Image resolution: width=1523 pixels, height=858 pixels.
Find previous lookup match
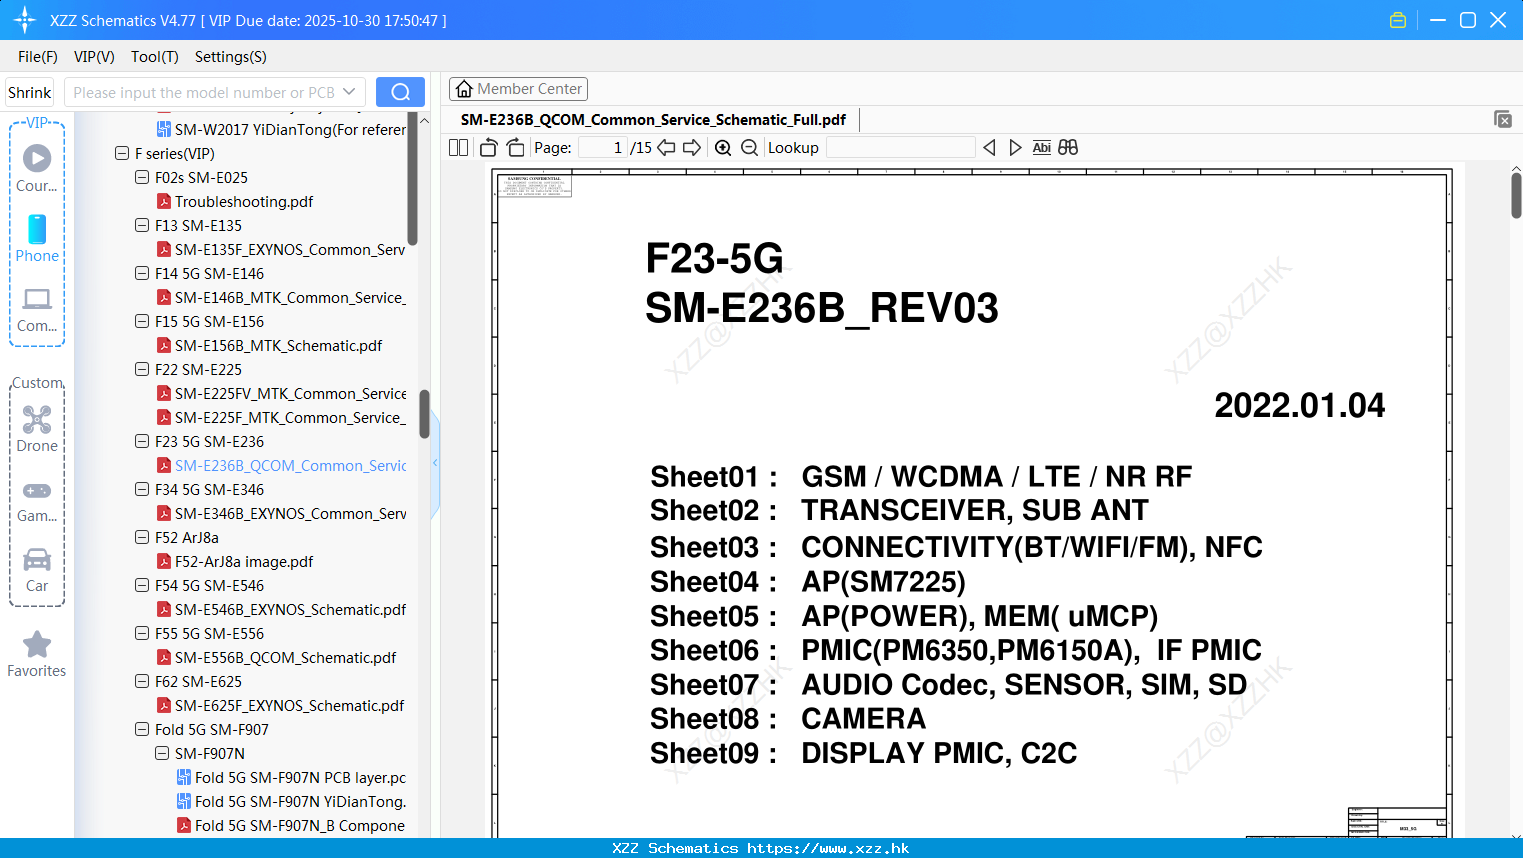click(989, 148)
